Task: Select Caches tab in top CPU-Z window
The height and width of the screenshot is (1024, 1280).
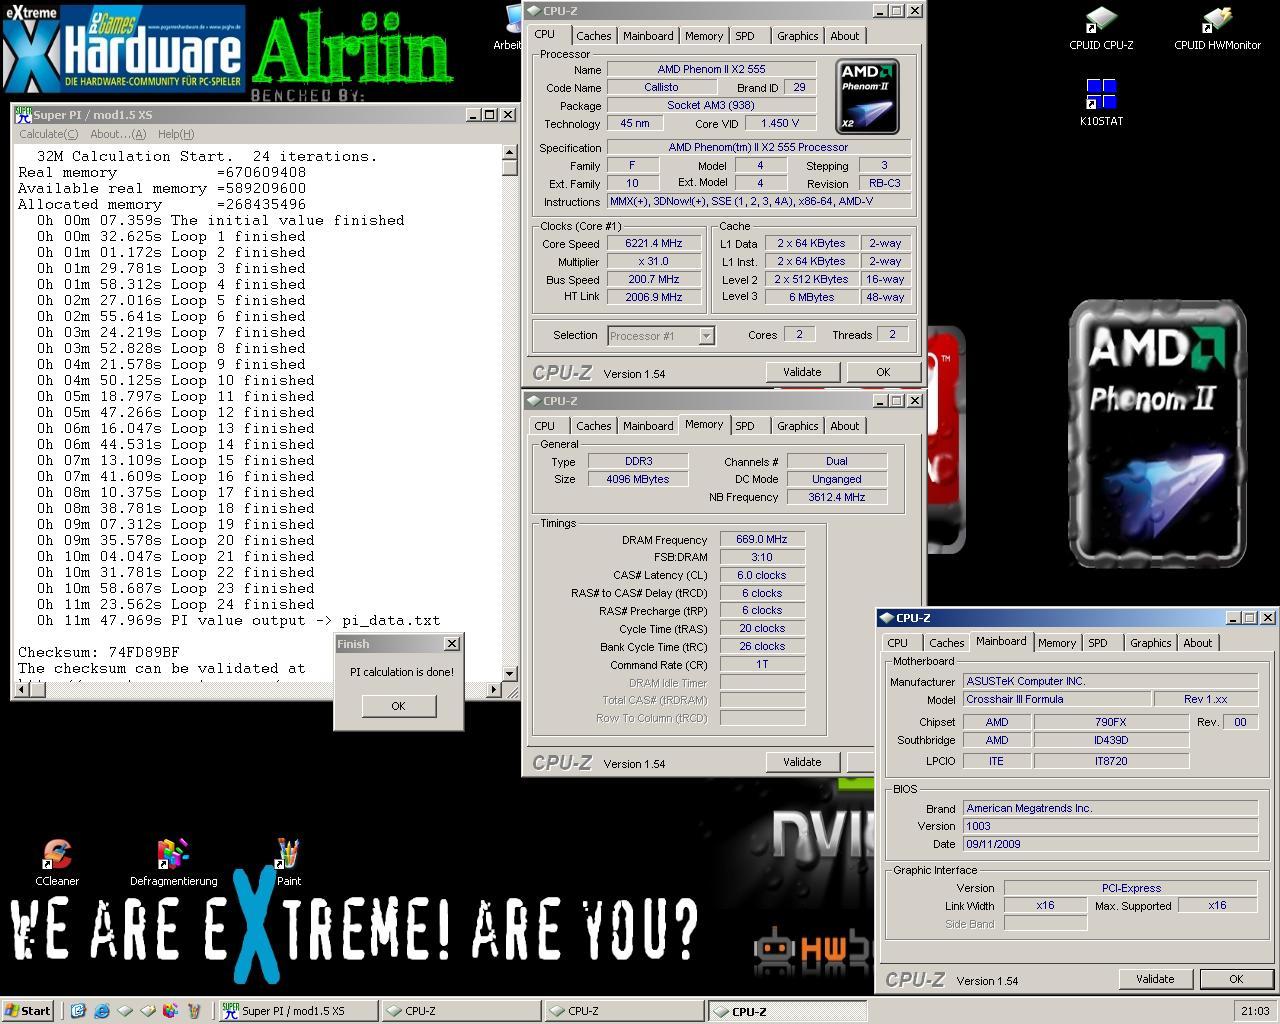Action: [593, 36]
